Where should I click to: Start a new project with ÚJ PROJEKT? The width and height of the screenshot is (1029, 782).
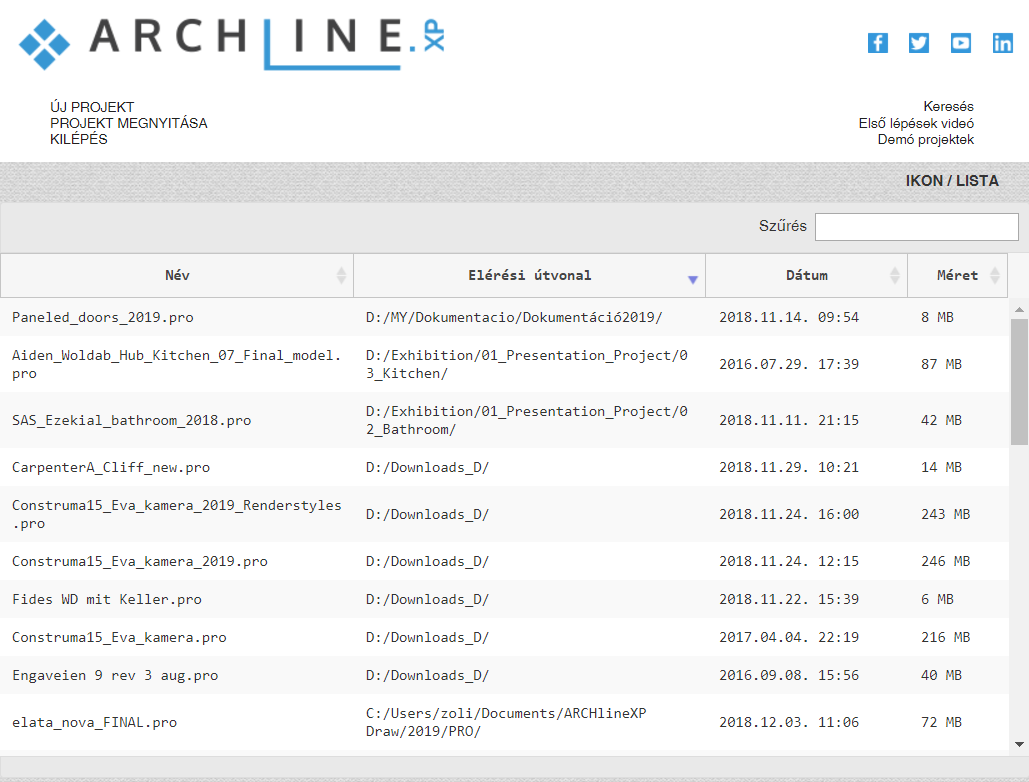click(x=92, y=107)
